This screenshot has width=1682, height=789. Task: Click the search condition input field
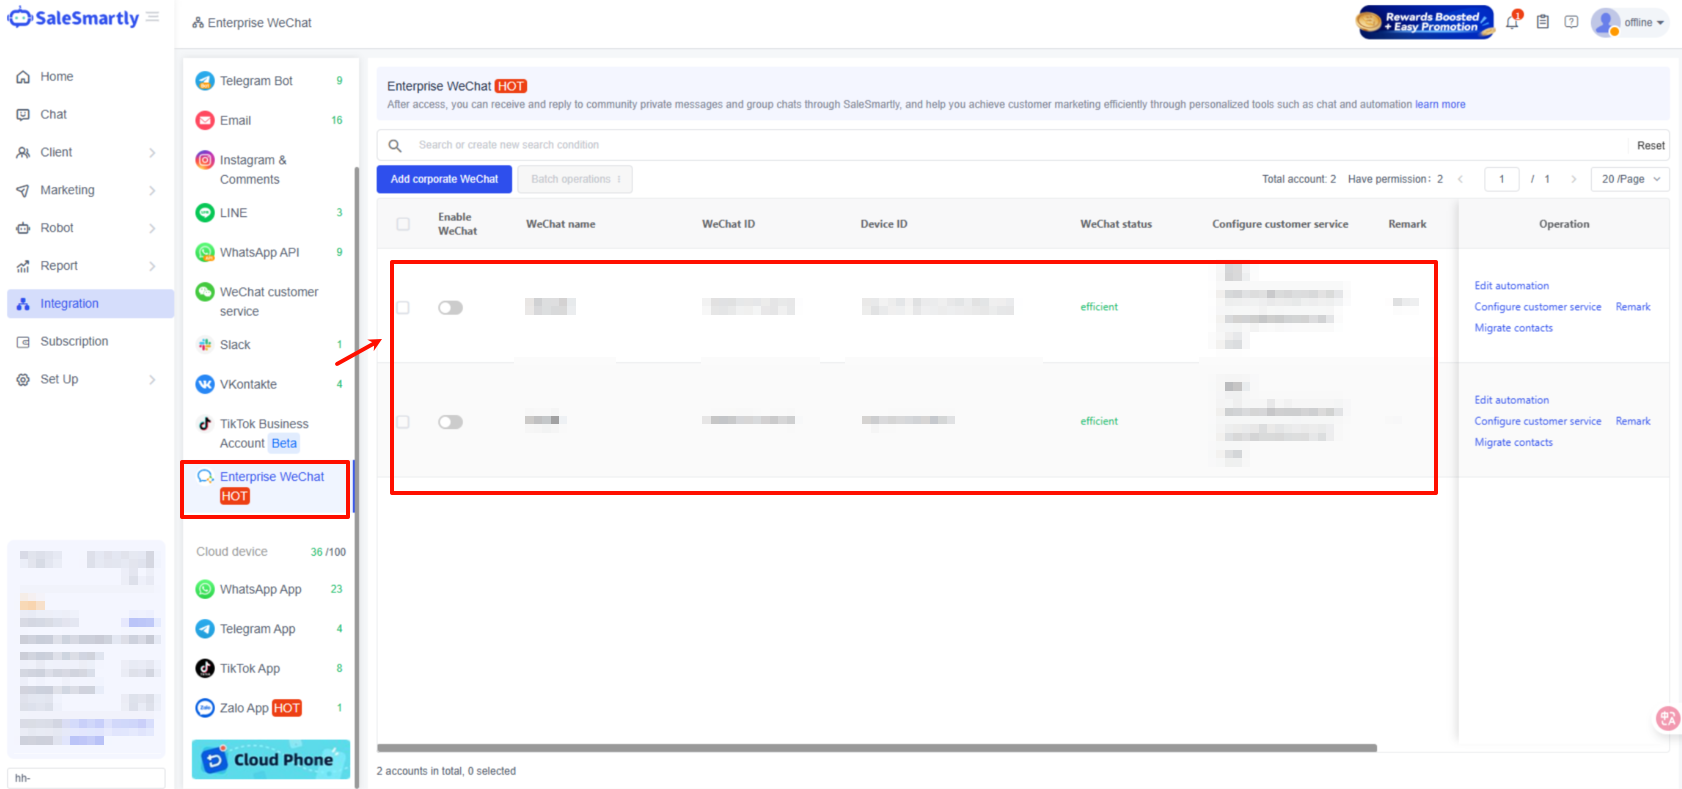pyautogui.click(x=1000, y=145)
